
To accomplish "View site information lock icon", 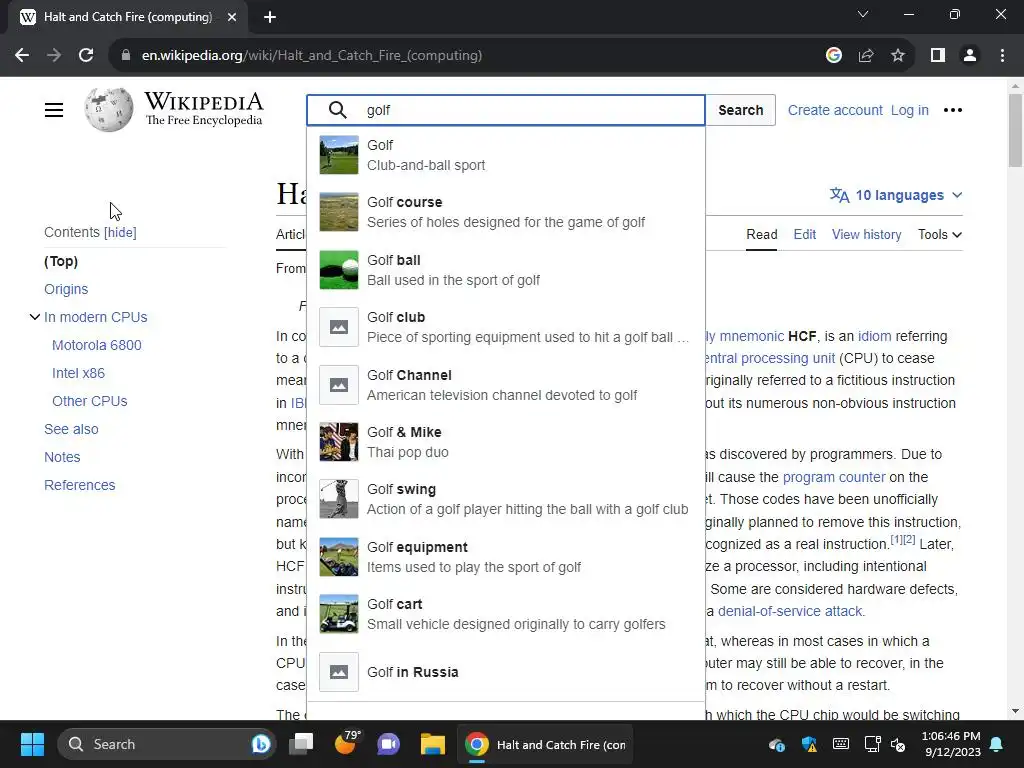I will pyautogui.click(x=126, y=56).
